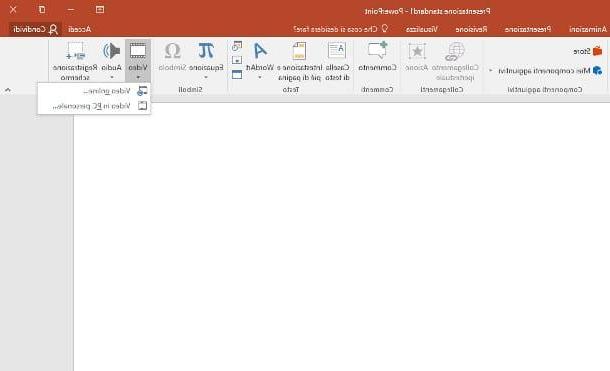The image size is (610, 371).
Task: Choose Video online from menu
Action: (94, 91)
